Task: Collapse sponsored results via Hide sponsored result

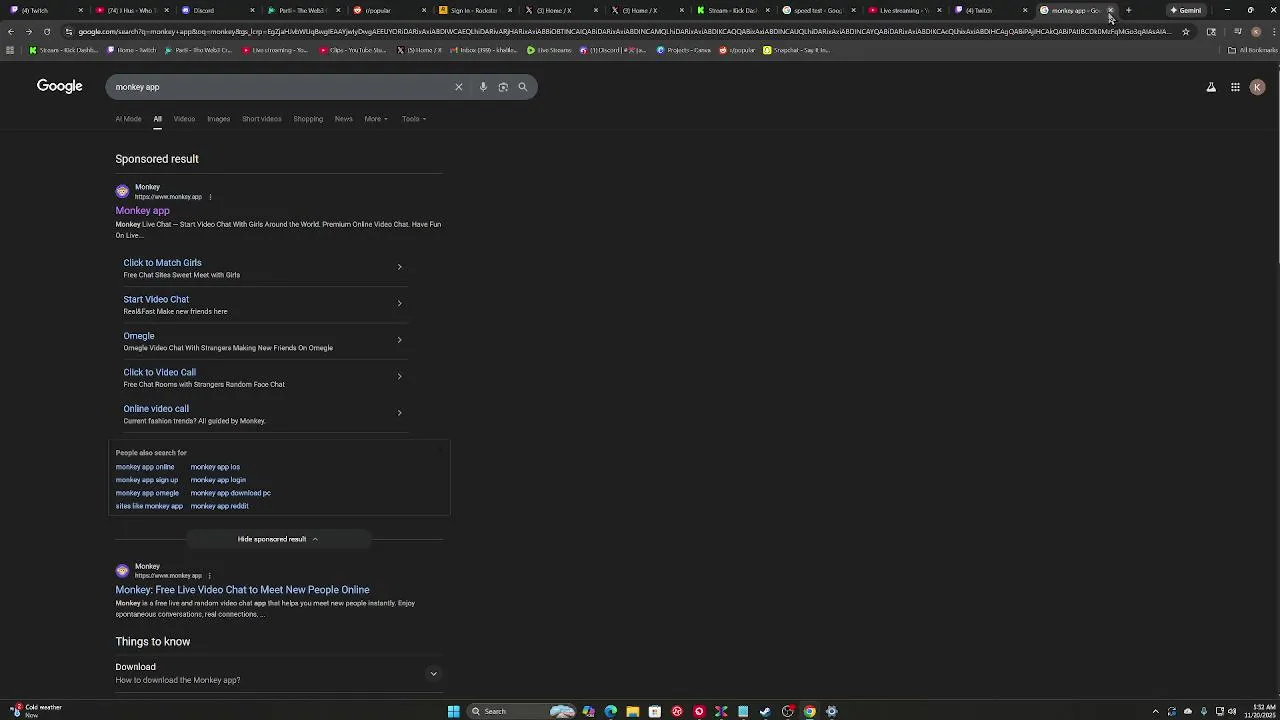Action: tap(278, 539)
